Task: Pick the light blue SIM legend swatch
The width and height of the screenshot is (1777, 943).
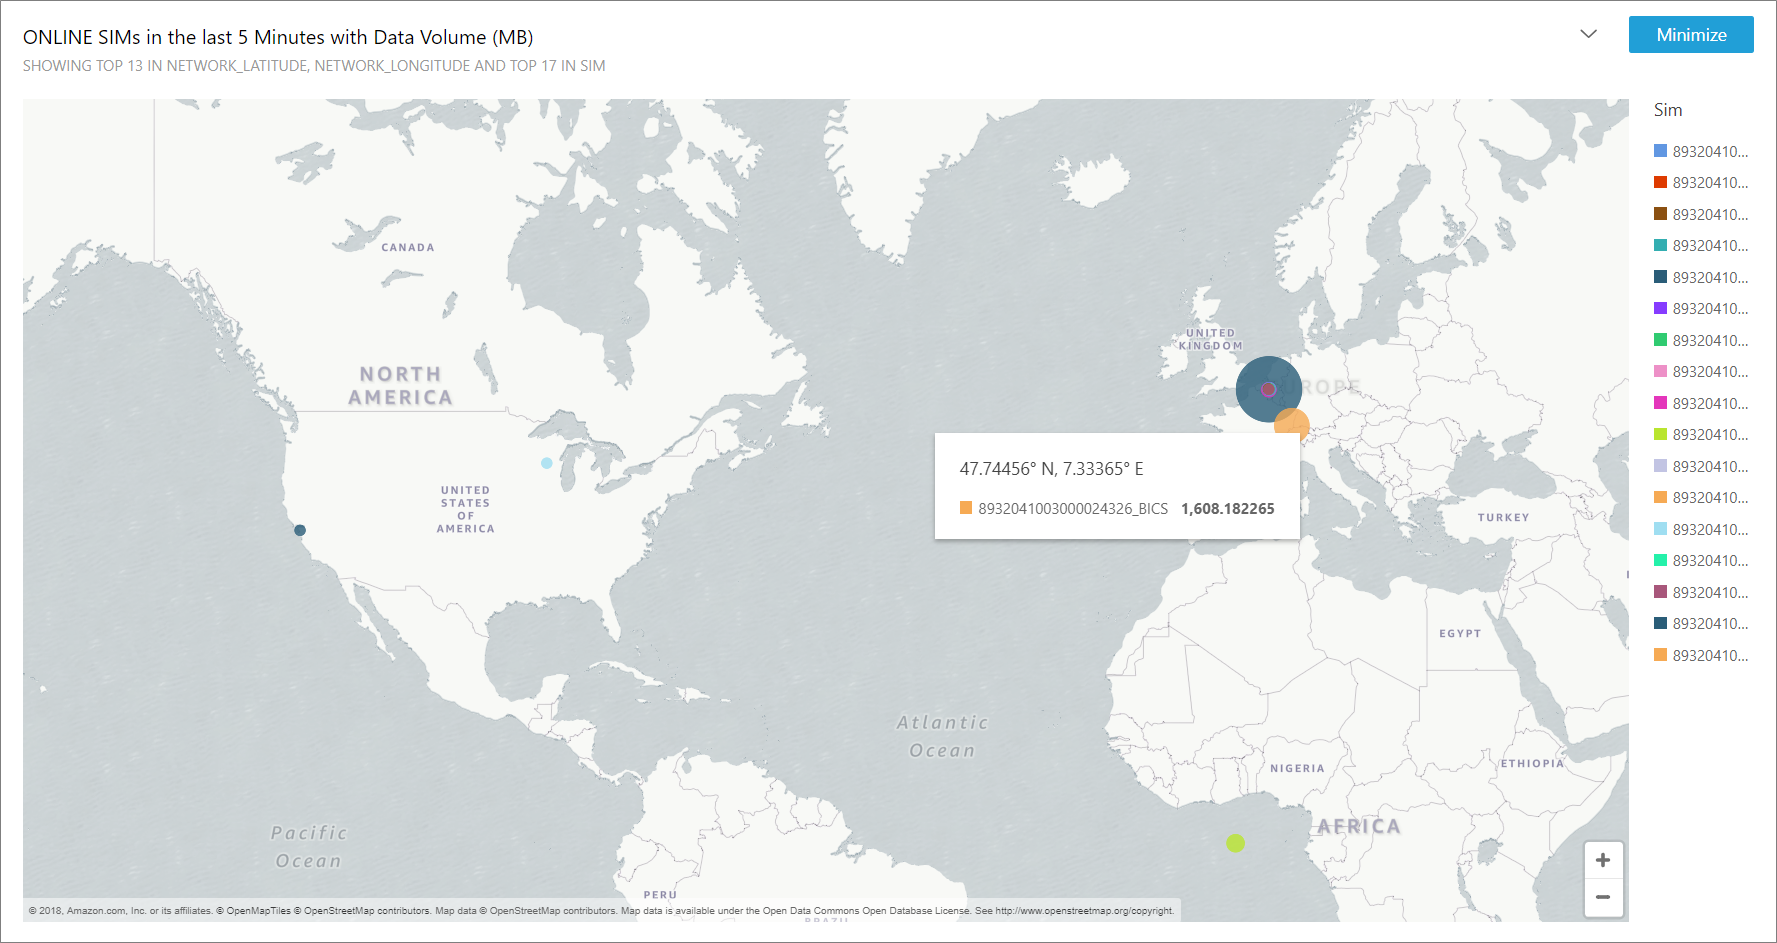Action: (1660, 529)
